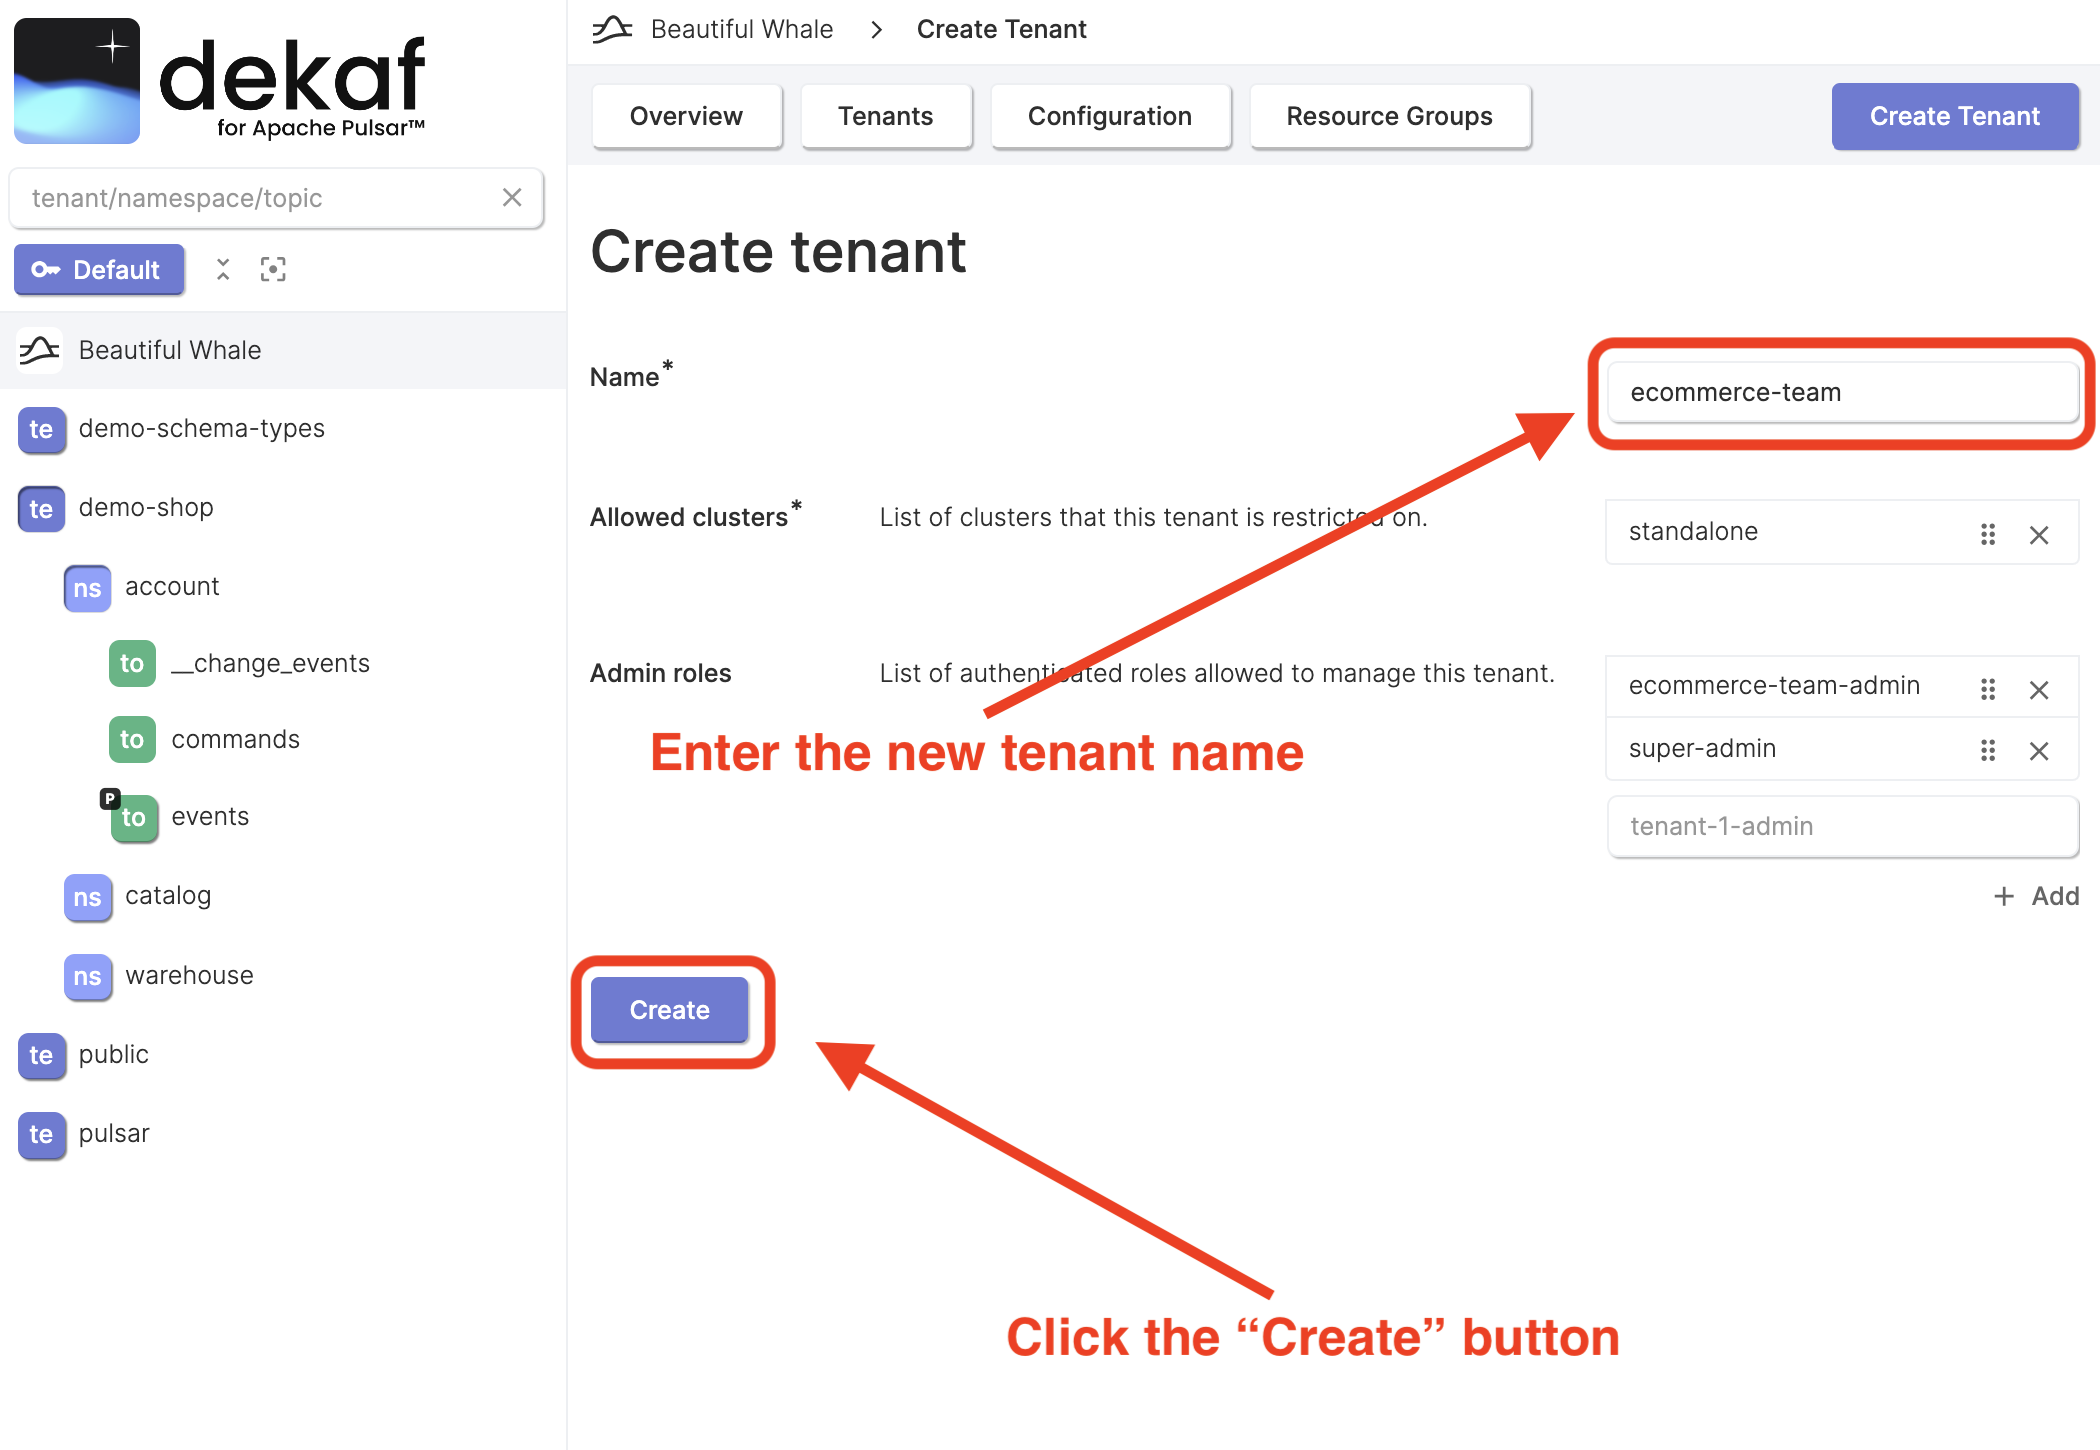The image size is (2100, 1450).
Task: Click Create Tenant breadcrumb text
Action: click(x=1001, y=29)
